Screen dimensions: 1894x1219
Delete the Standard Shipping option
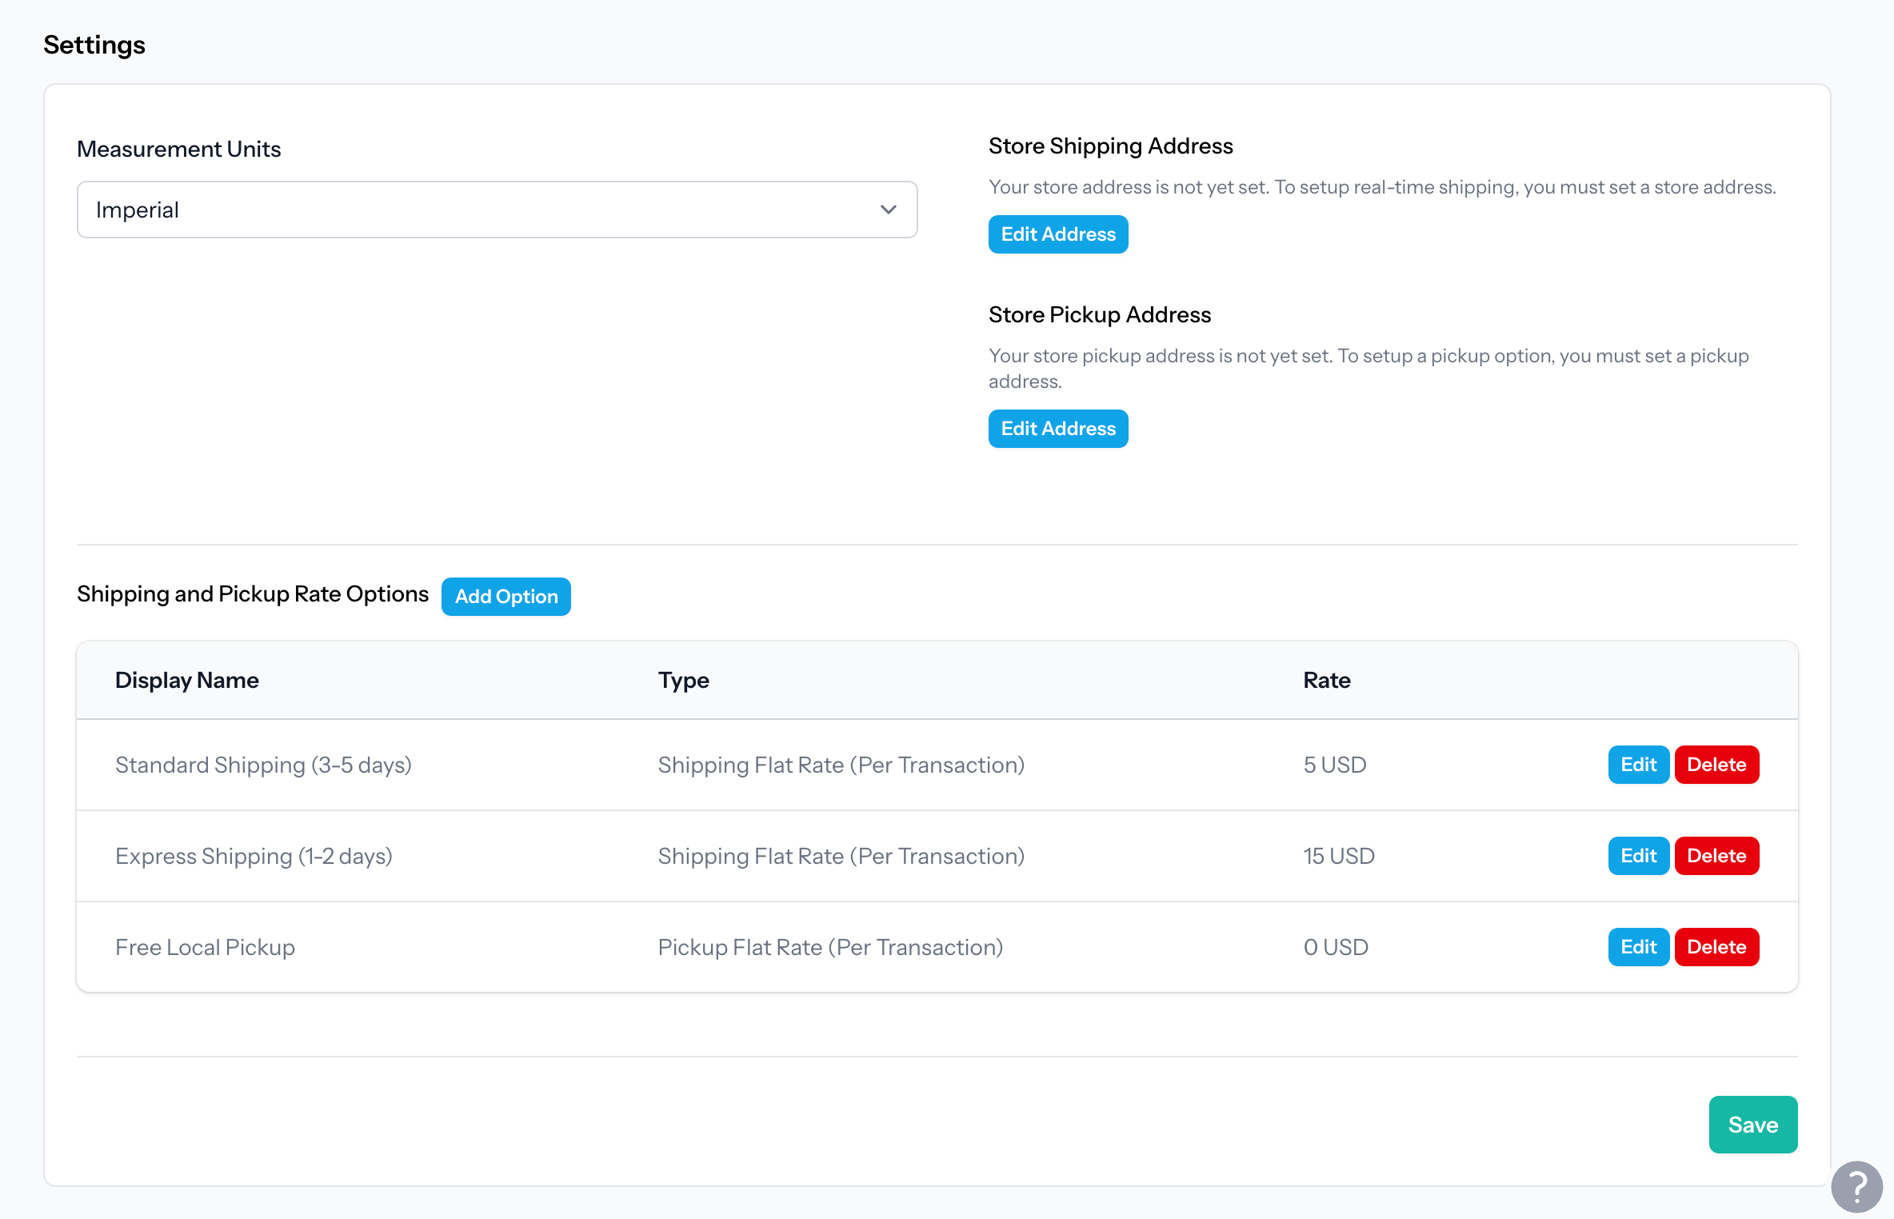[1716, 764]
